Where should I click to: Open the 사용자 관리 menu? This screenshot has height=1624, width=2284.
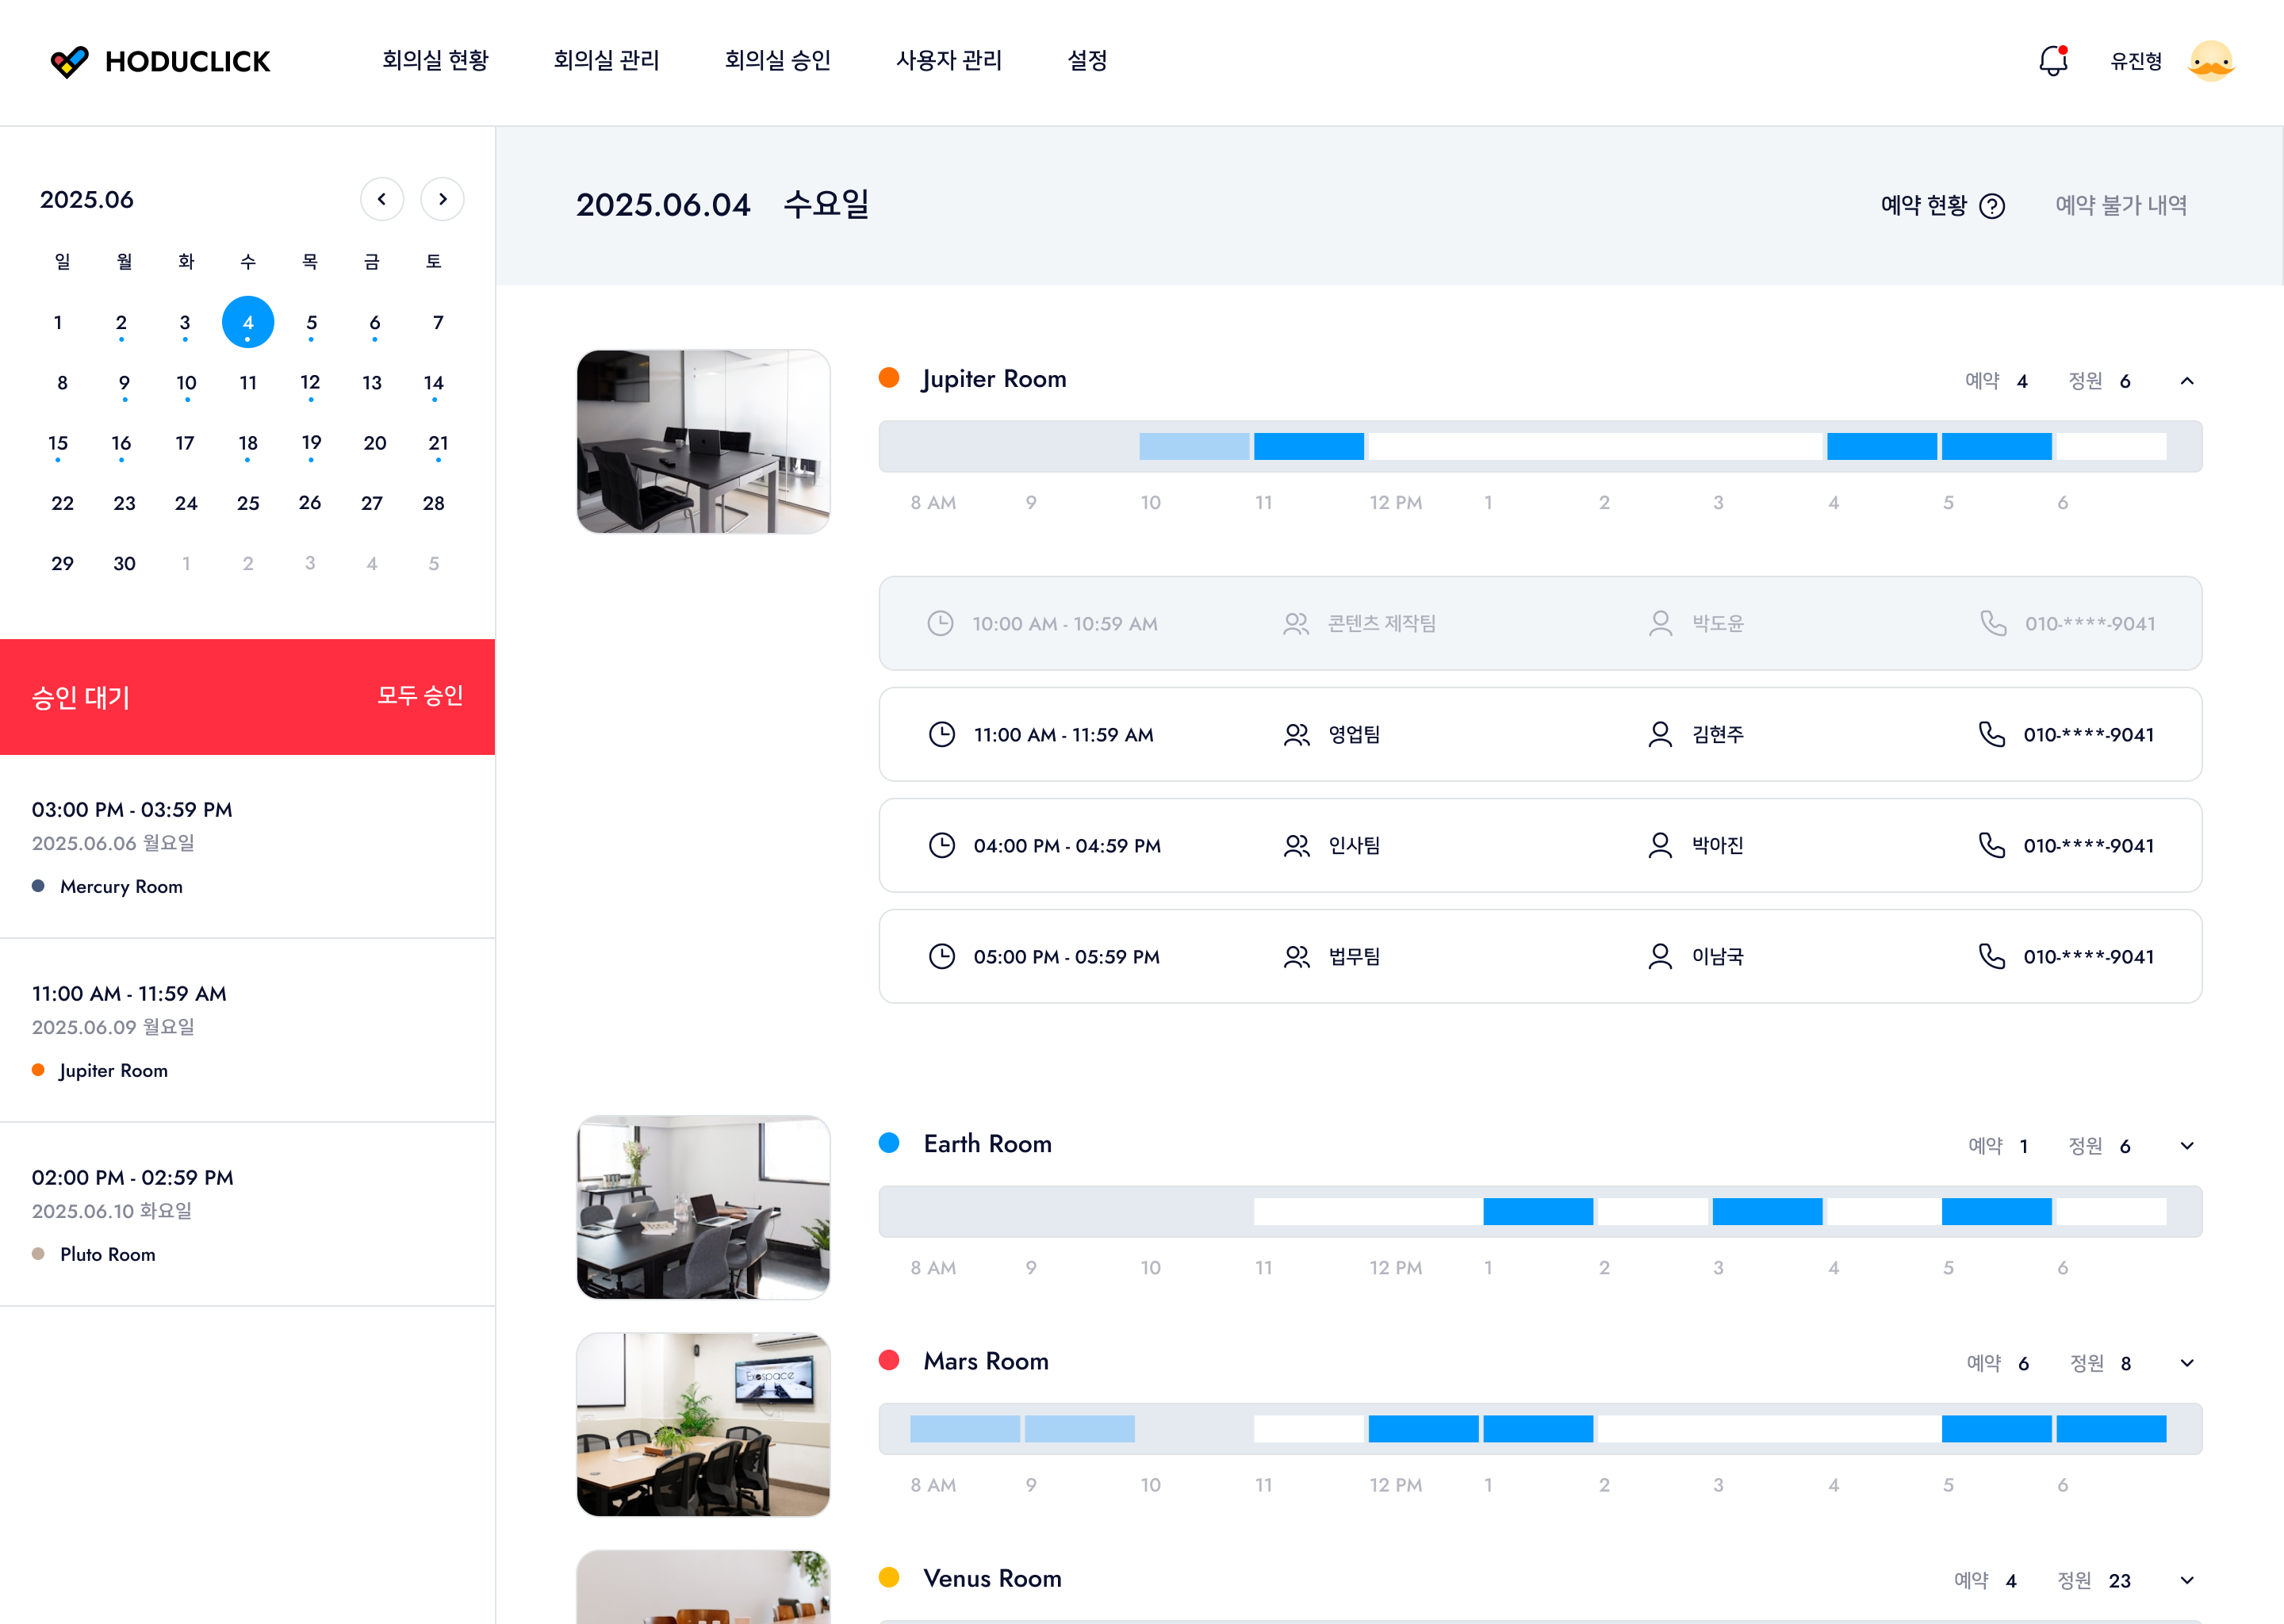[x=948, y=61]
